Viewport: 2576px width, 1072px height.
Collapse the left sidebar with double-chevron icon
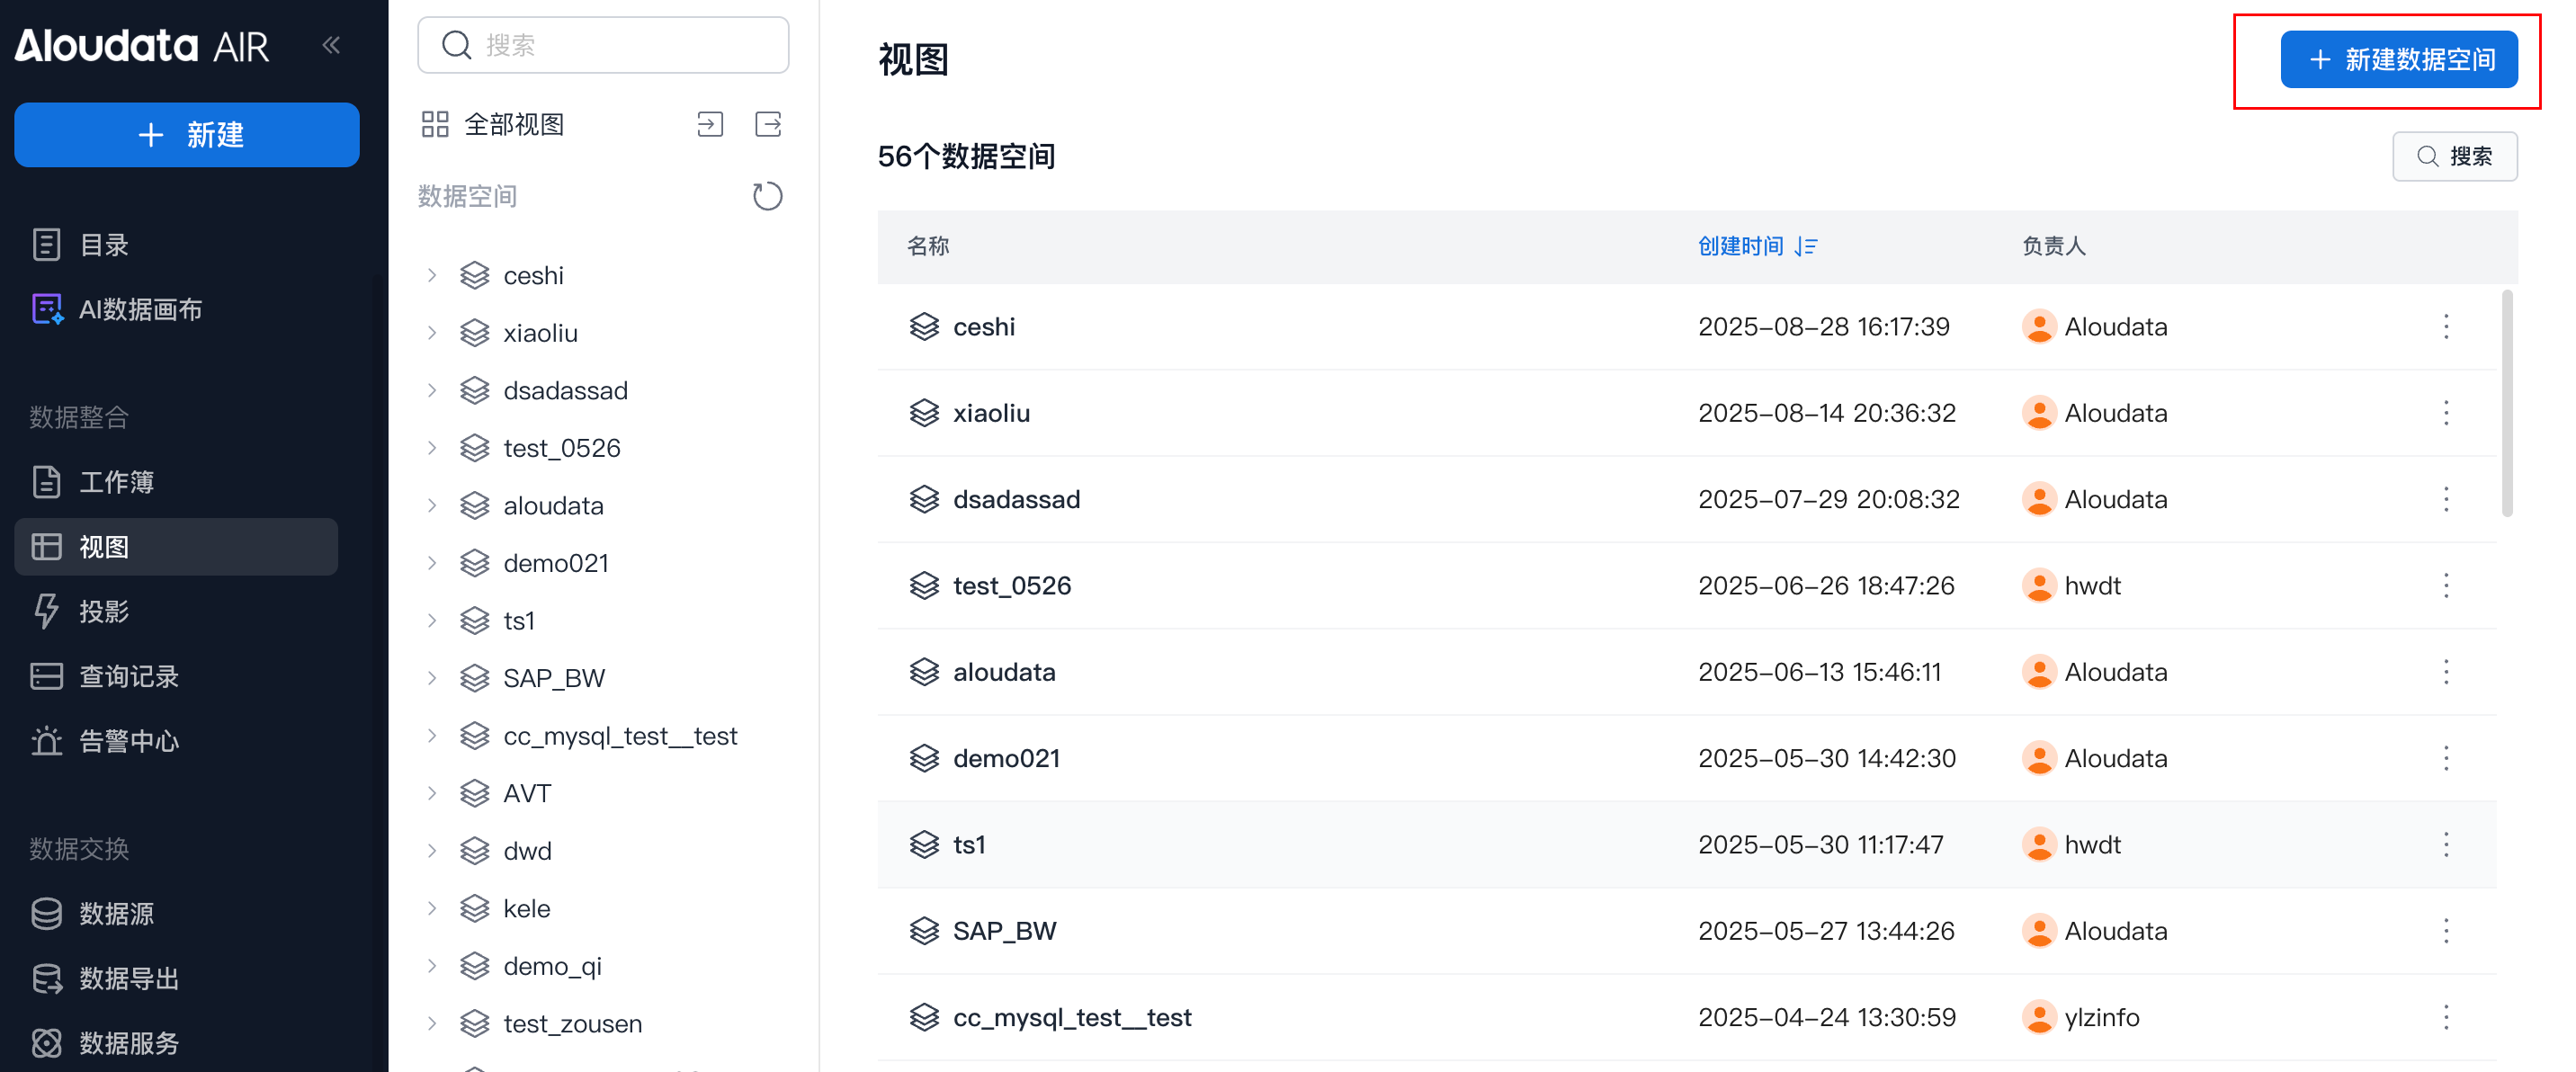pyautogui.click(x=331, y=45)
